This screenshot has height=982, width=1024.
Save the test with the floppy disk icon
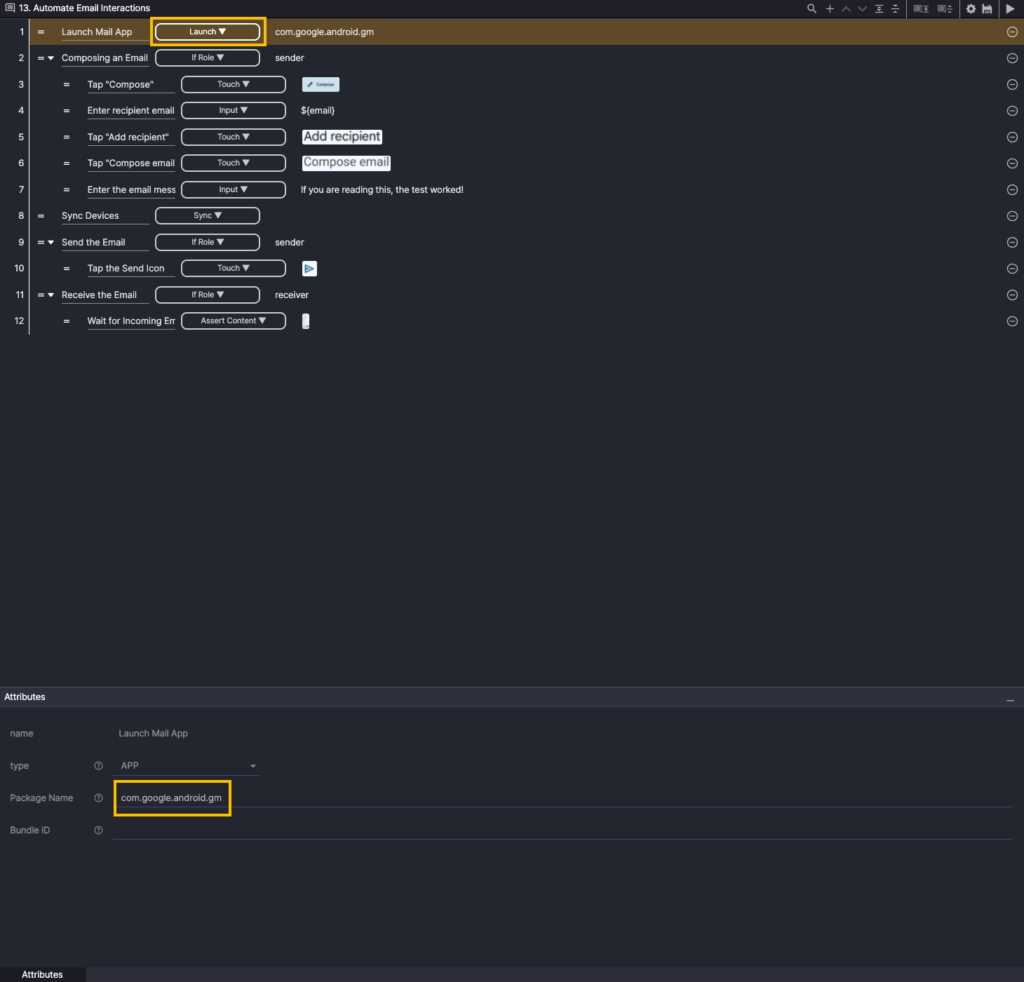[x=987, y=8]
